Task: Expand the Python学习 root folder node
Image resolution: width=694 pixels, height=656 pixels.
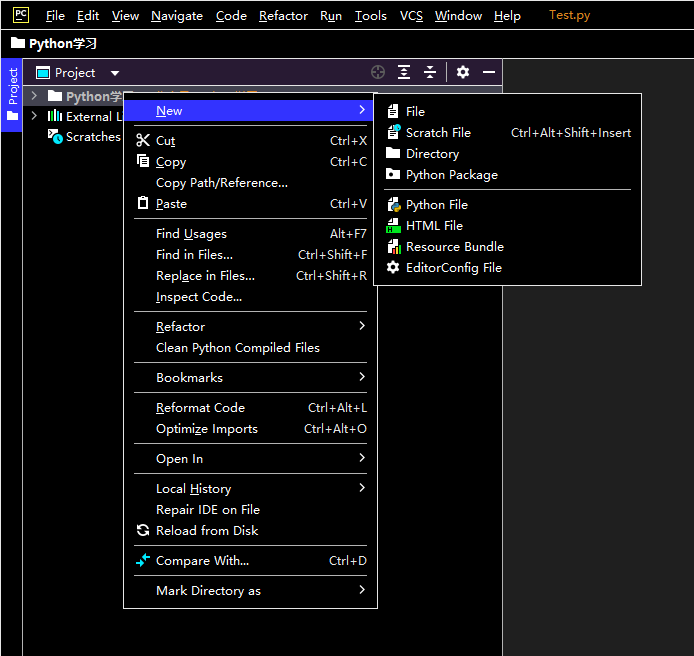Action: pos(34,96)
